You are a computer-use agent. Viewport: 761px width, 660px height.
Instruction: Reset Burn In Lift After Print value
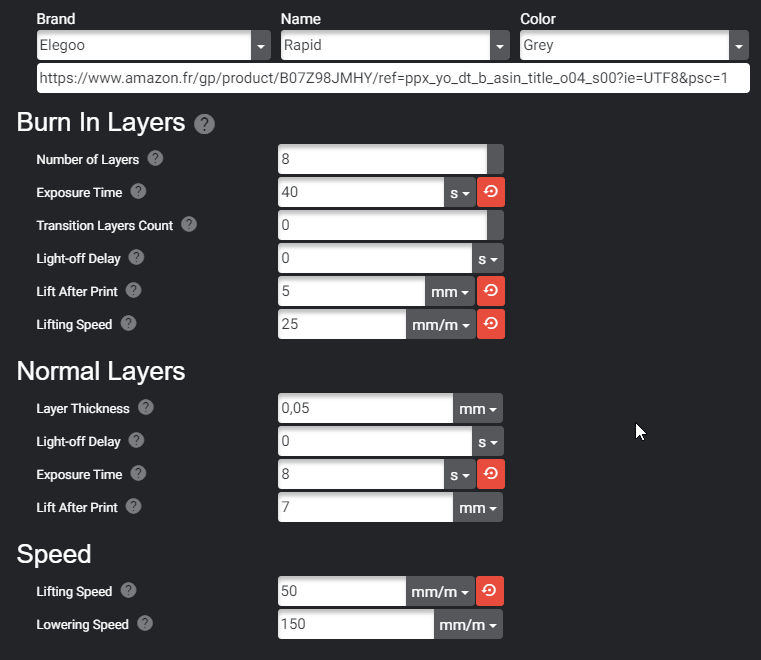tap(491, 291)
